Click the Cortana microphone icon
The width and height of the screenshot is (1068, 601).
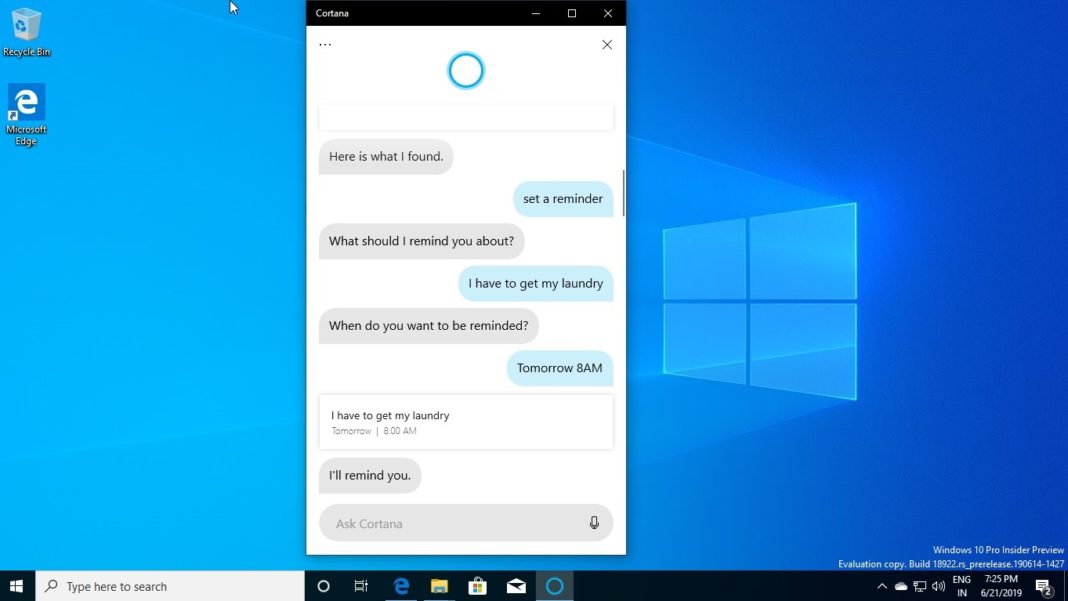click(x=594, y=523)
